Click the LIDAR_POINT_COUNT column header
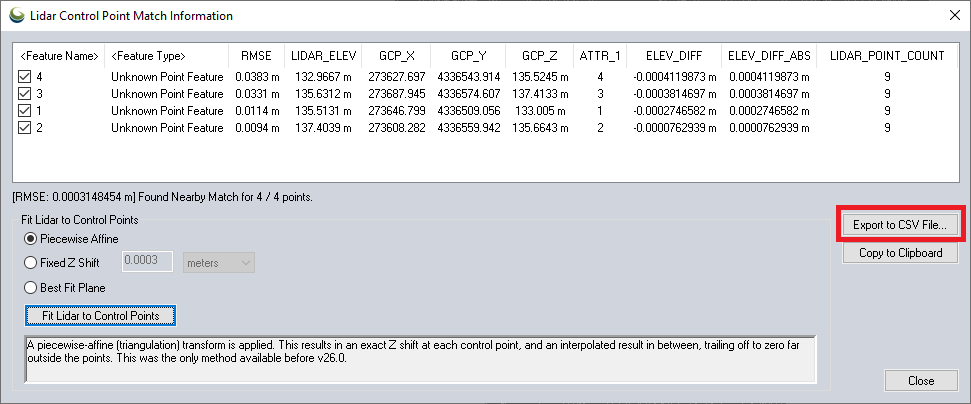This screenshot has height=404, width=971. point(887,56)
